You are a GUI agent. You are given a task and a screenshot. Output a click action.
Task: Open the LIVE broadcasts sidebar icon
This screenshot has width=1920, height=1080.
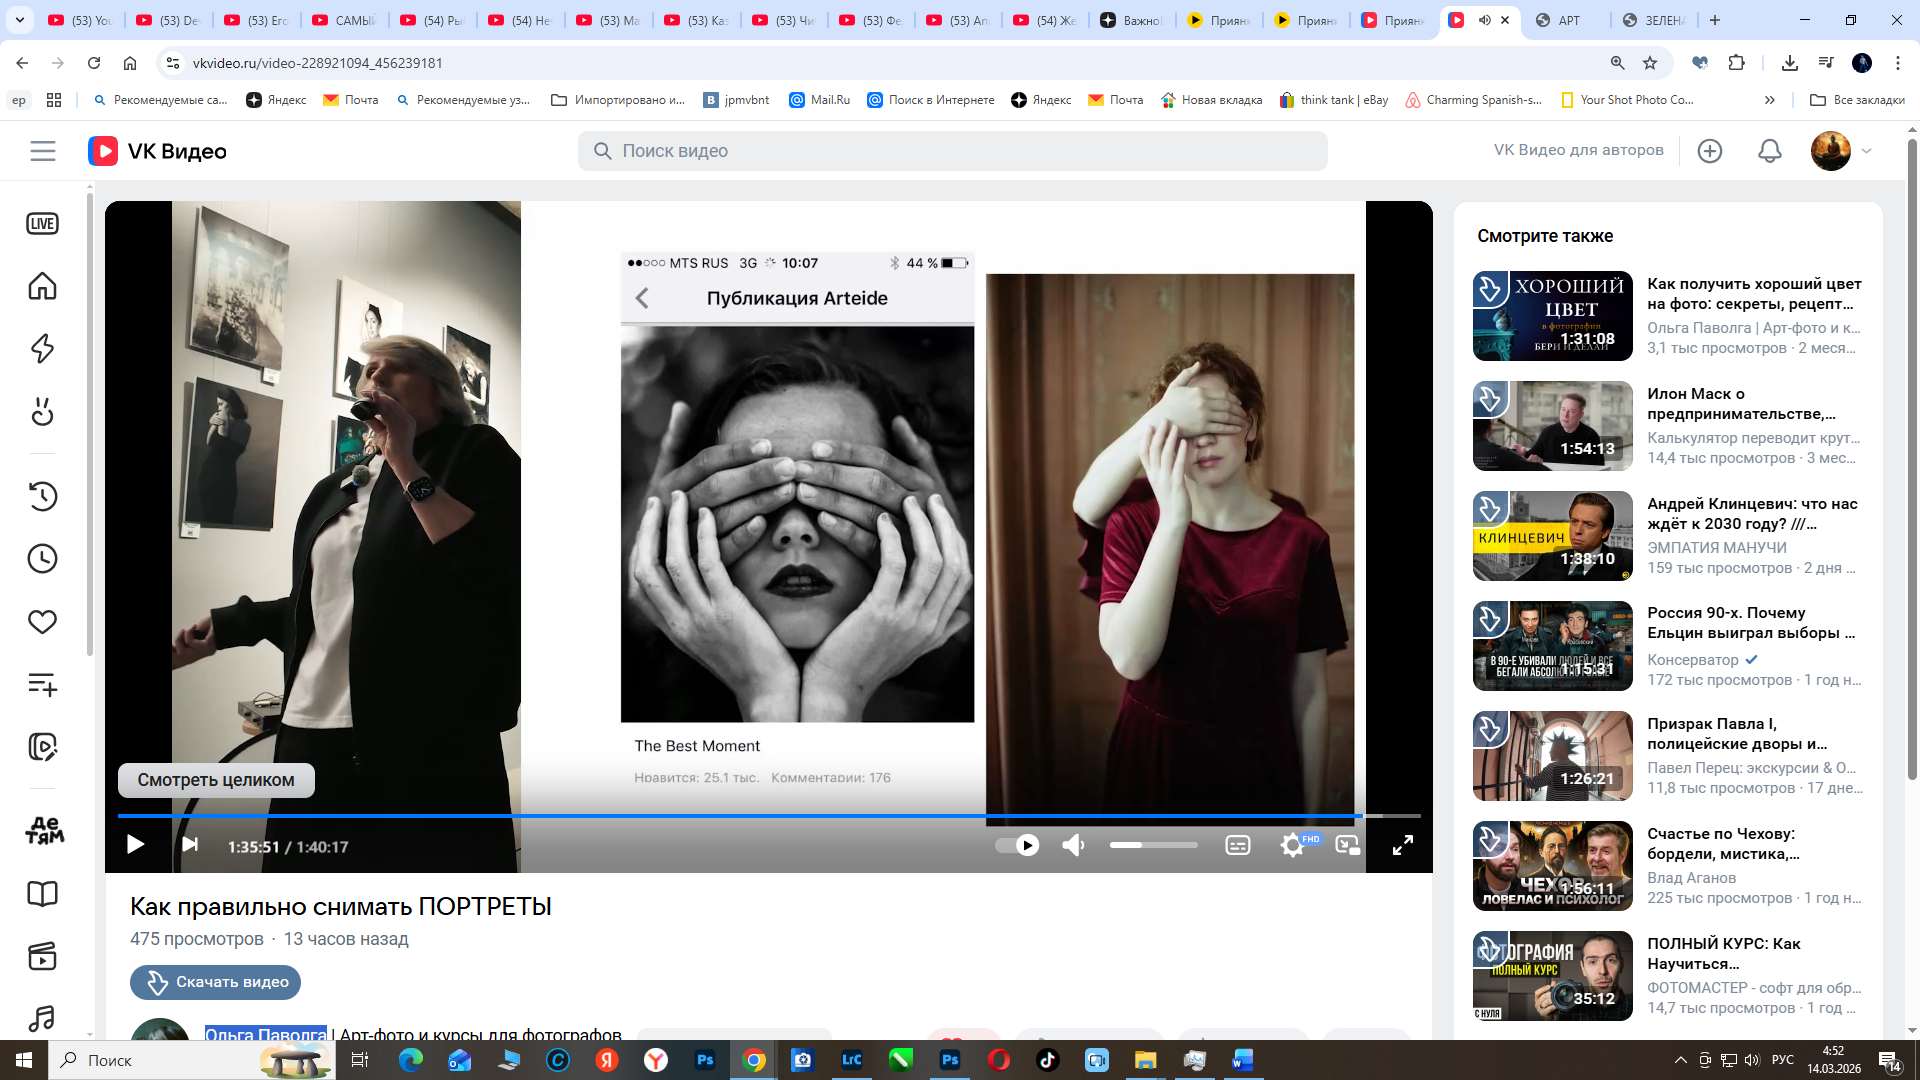[42, 224]
